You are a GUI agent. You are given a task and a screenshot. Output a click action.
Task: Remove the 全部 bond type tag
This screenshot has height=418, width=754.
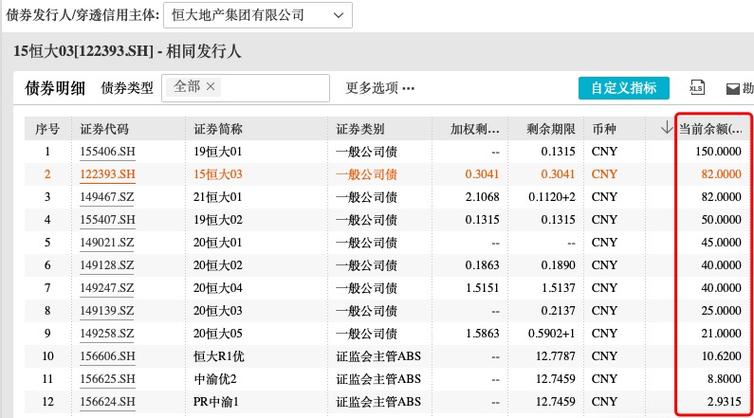pos(210,87)
